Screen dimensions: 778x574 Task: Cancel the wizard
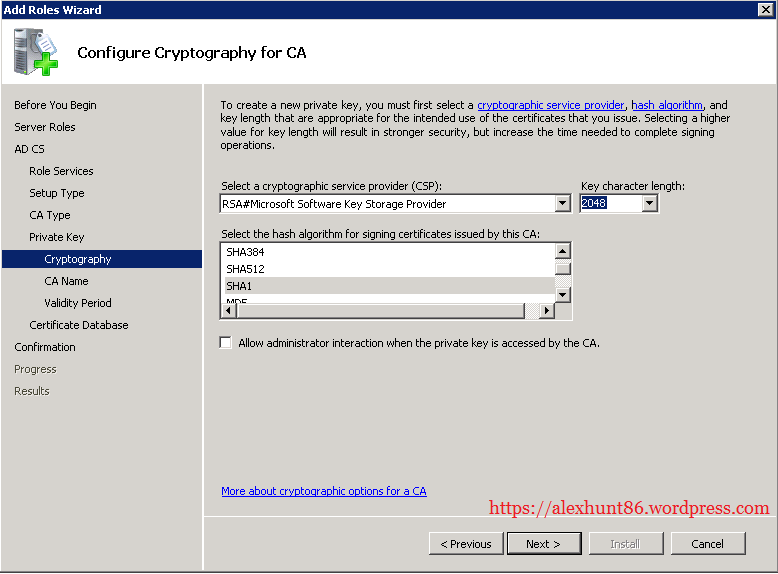click(707, 544)
